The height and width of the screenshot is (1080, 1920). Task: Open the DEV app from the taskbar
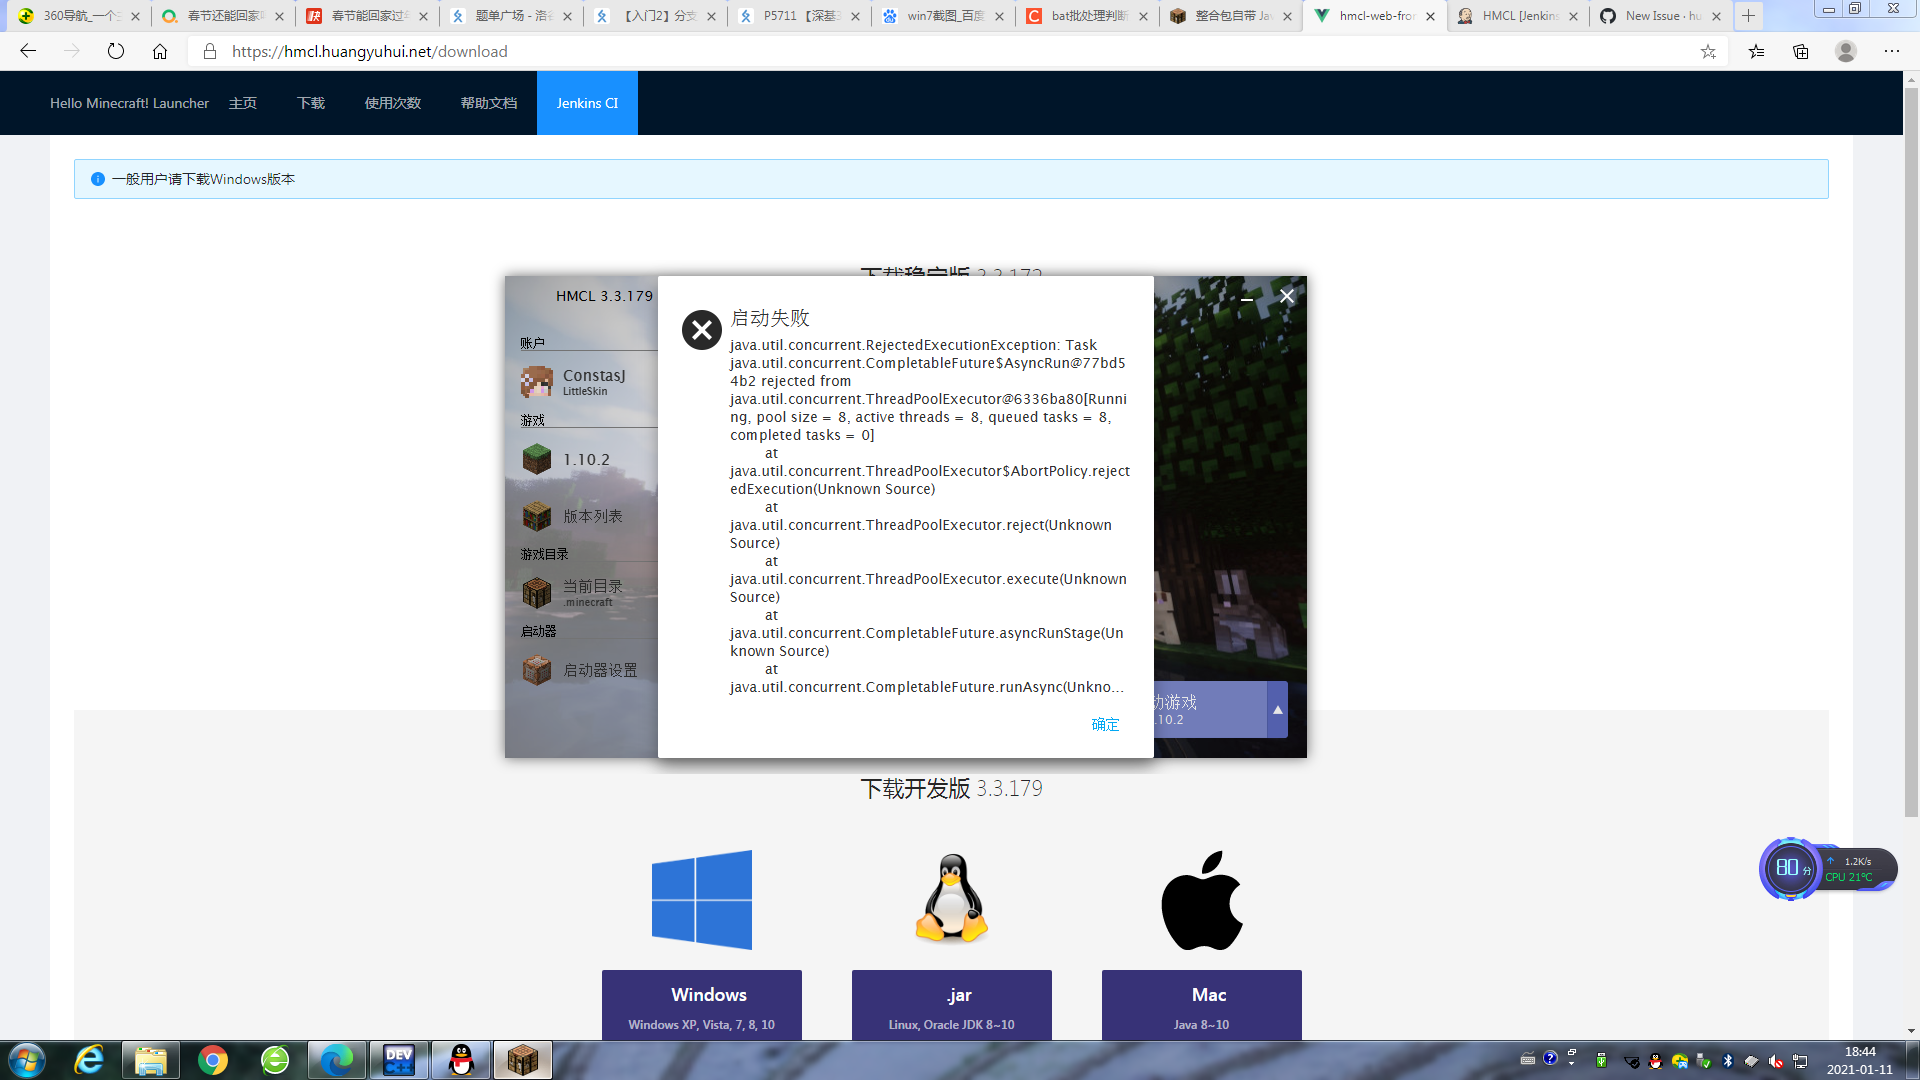[x=399, y=1060]
